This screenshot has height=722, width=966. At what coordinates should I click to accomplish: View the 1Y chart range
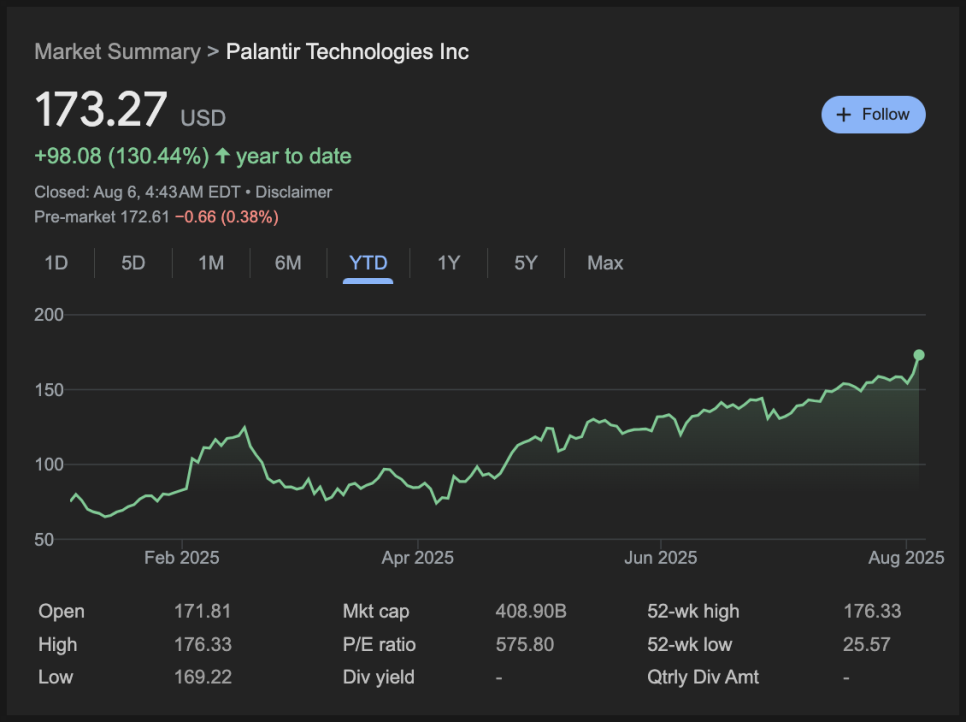(448, 263)
